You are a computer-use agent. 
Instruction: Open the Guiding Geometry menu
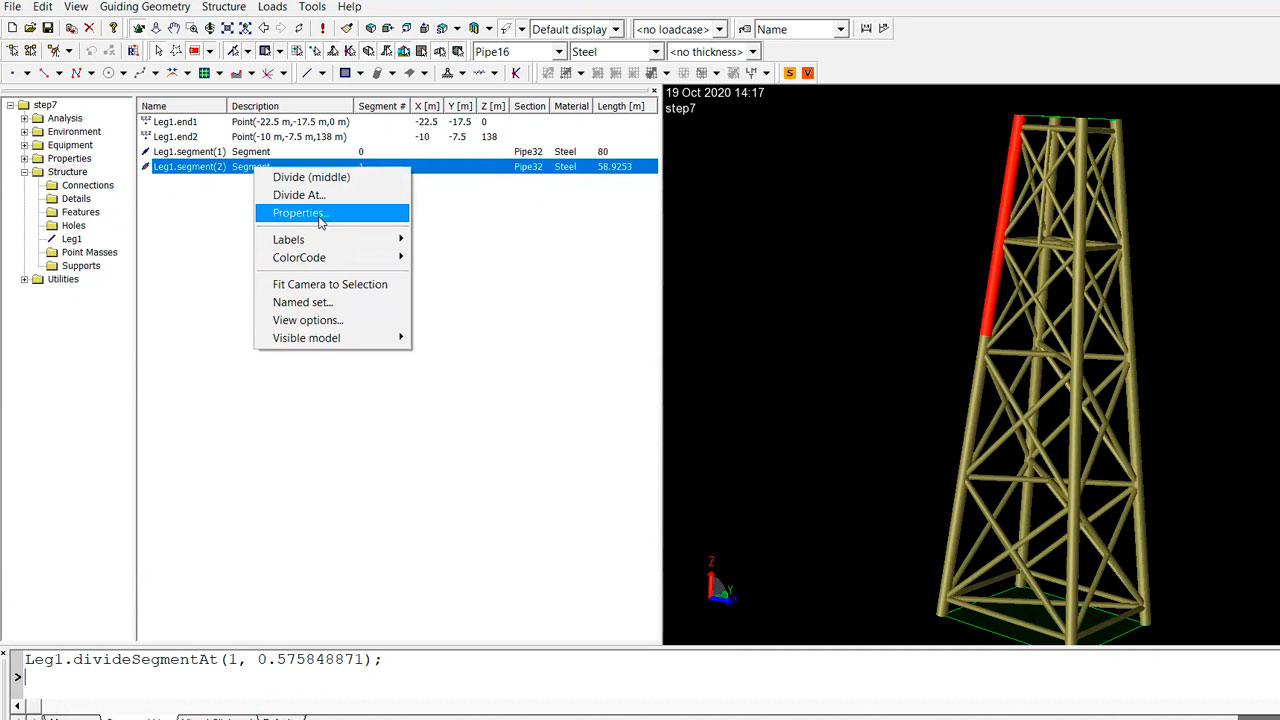point(145,7)
